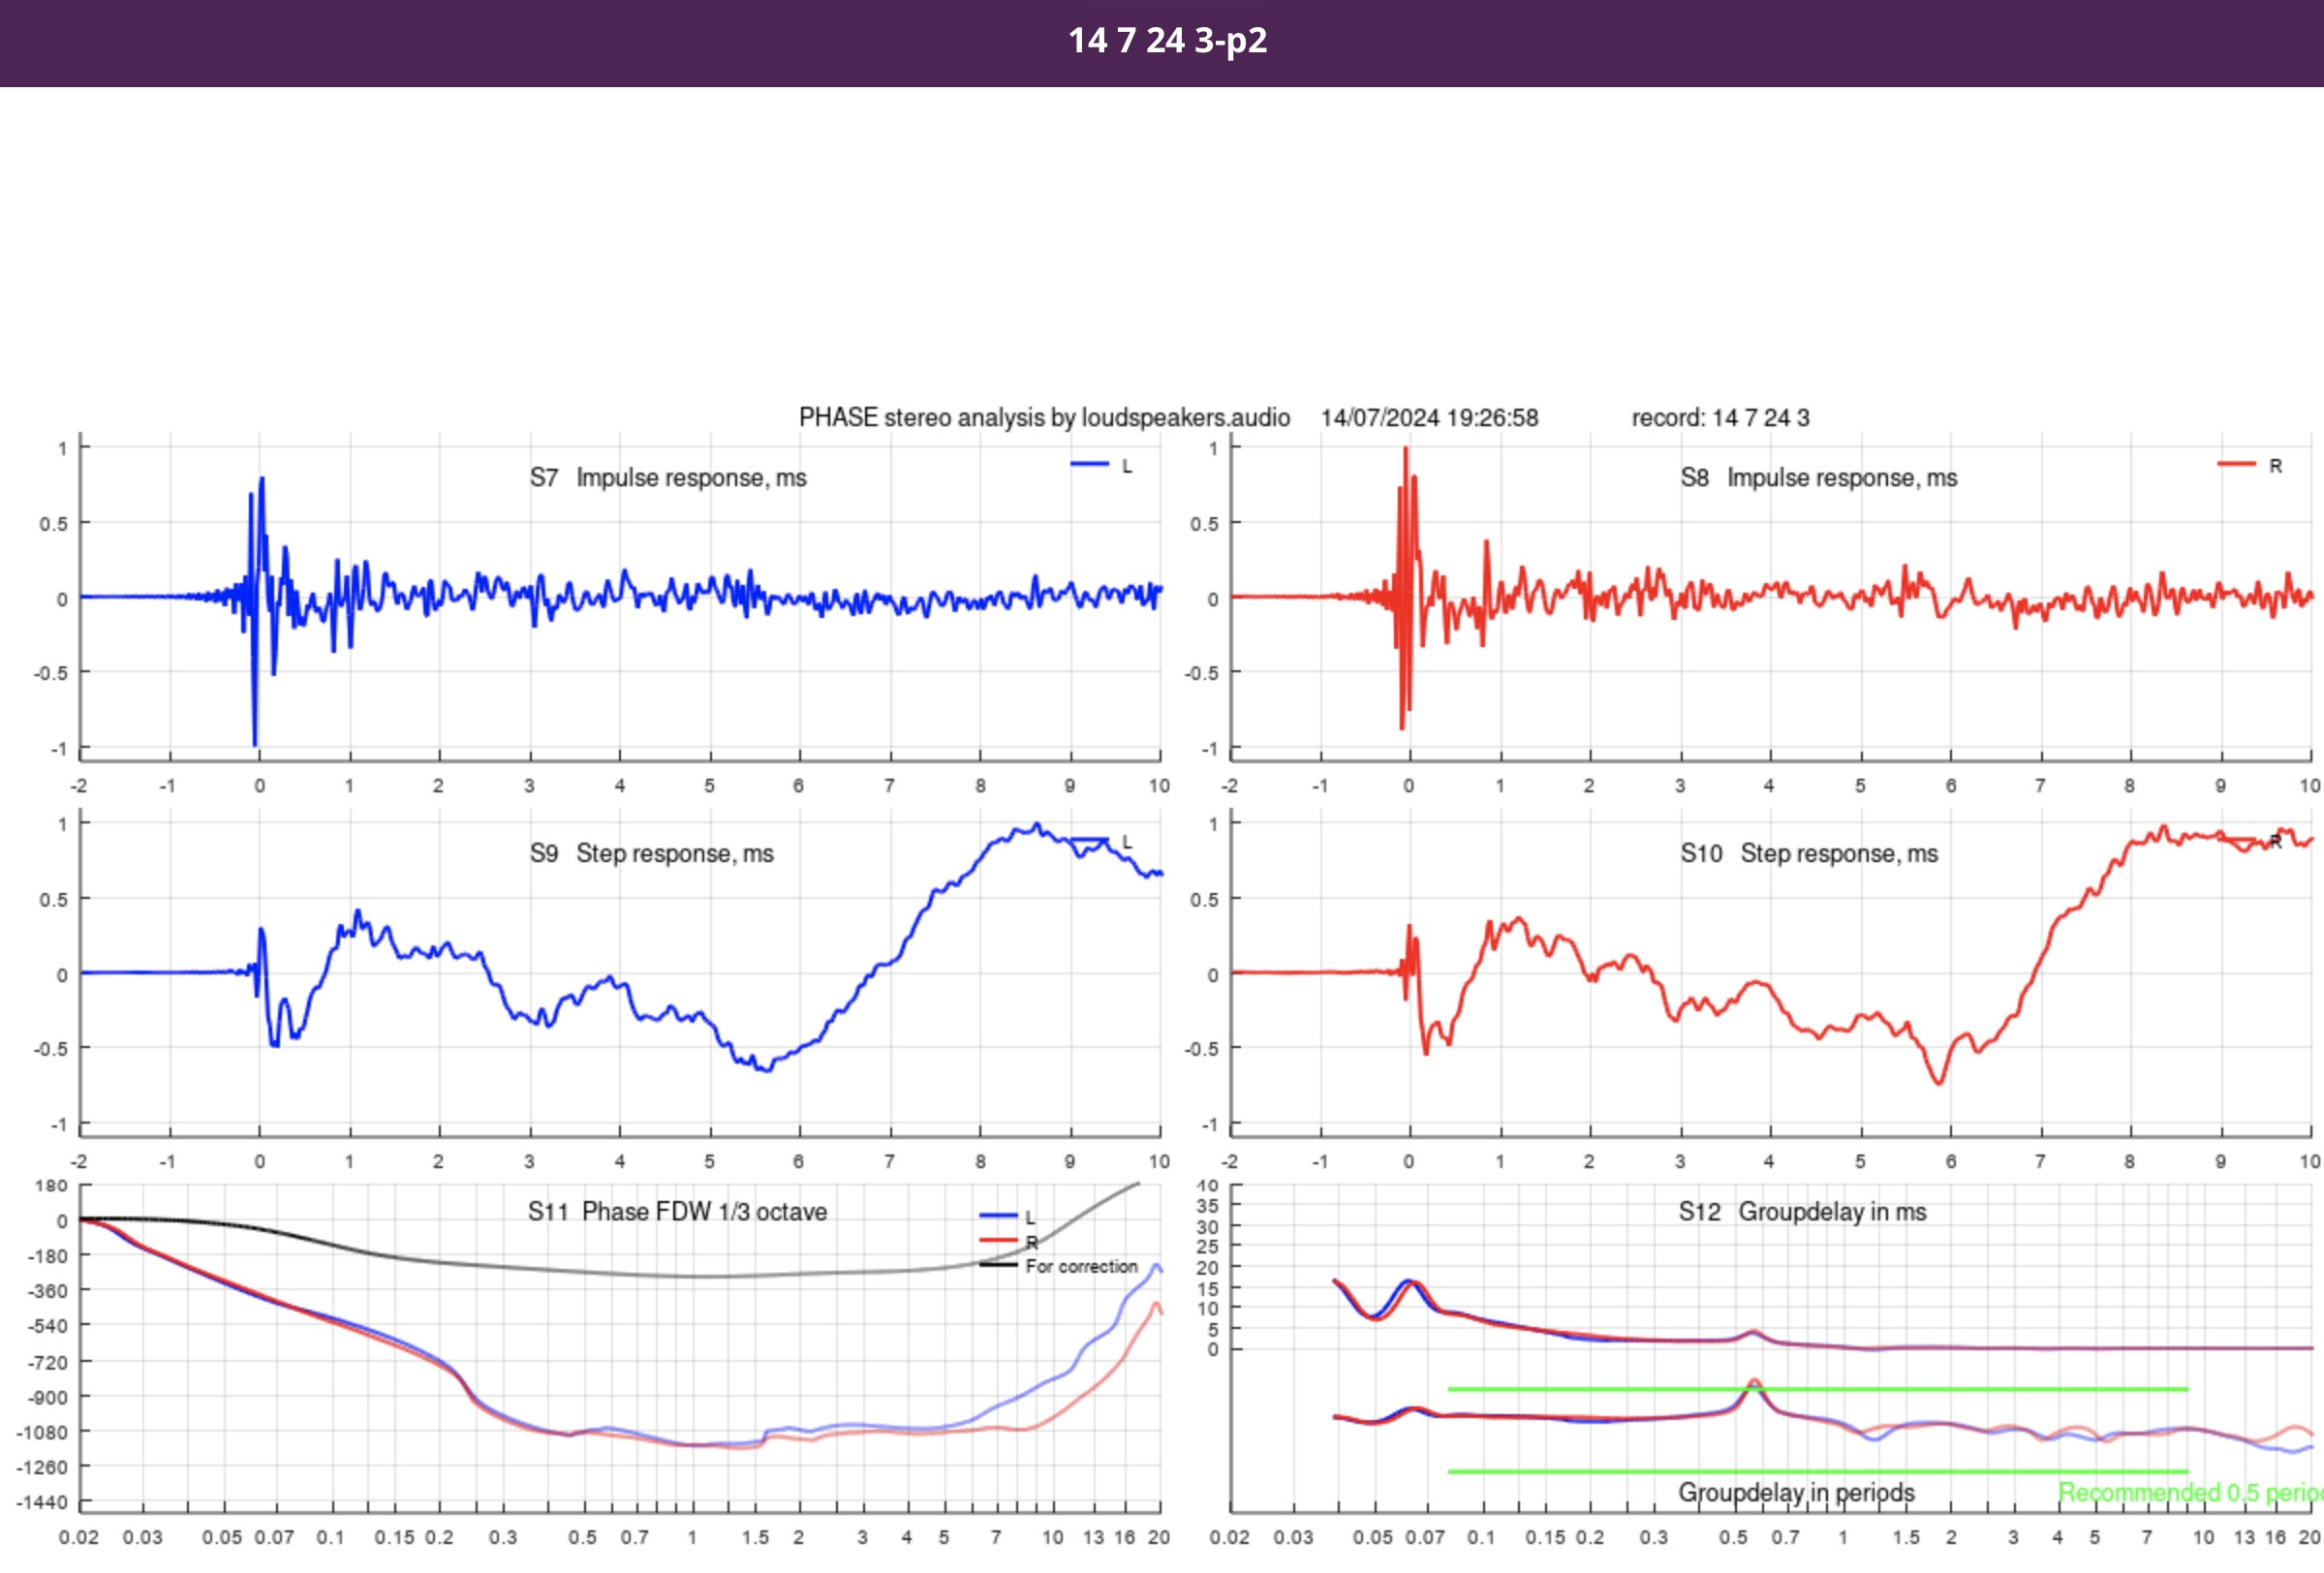The image size is (2324, 1573).
Task: Click the green 'Recommended 0.5 period' text
Action: (x=2188, y=1492)
